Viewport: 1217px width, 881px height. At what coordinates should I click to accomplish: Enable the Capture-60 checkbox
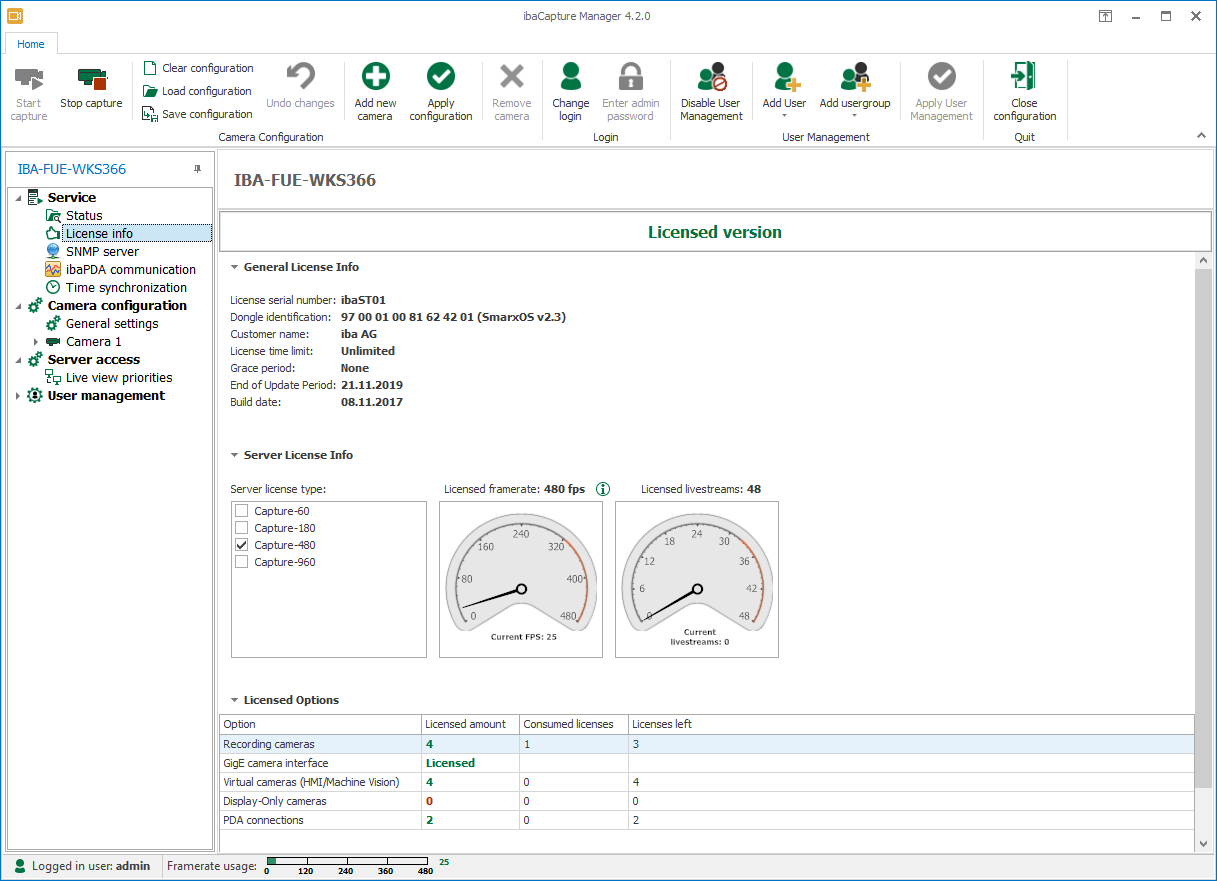pyautogui.click(x=241, y=511)
